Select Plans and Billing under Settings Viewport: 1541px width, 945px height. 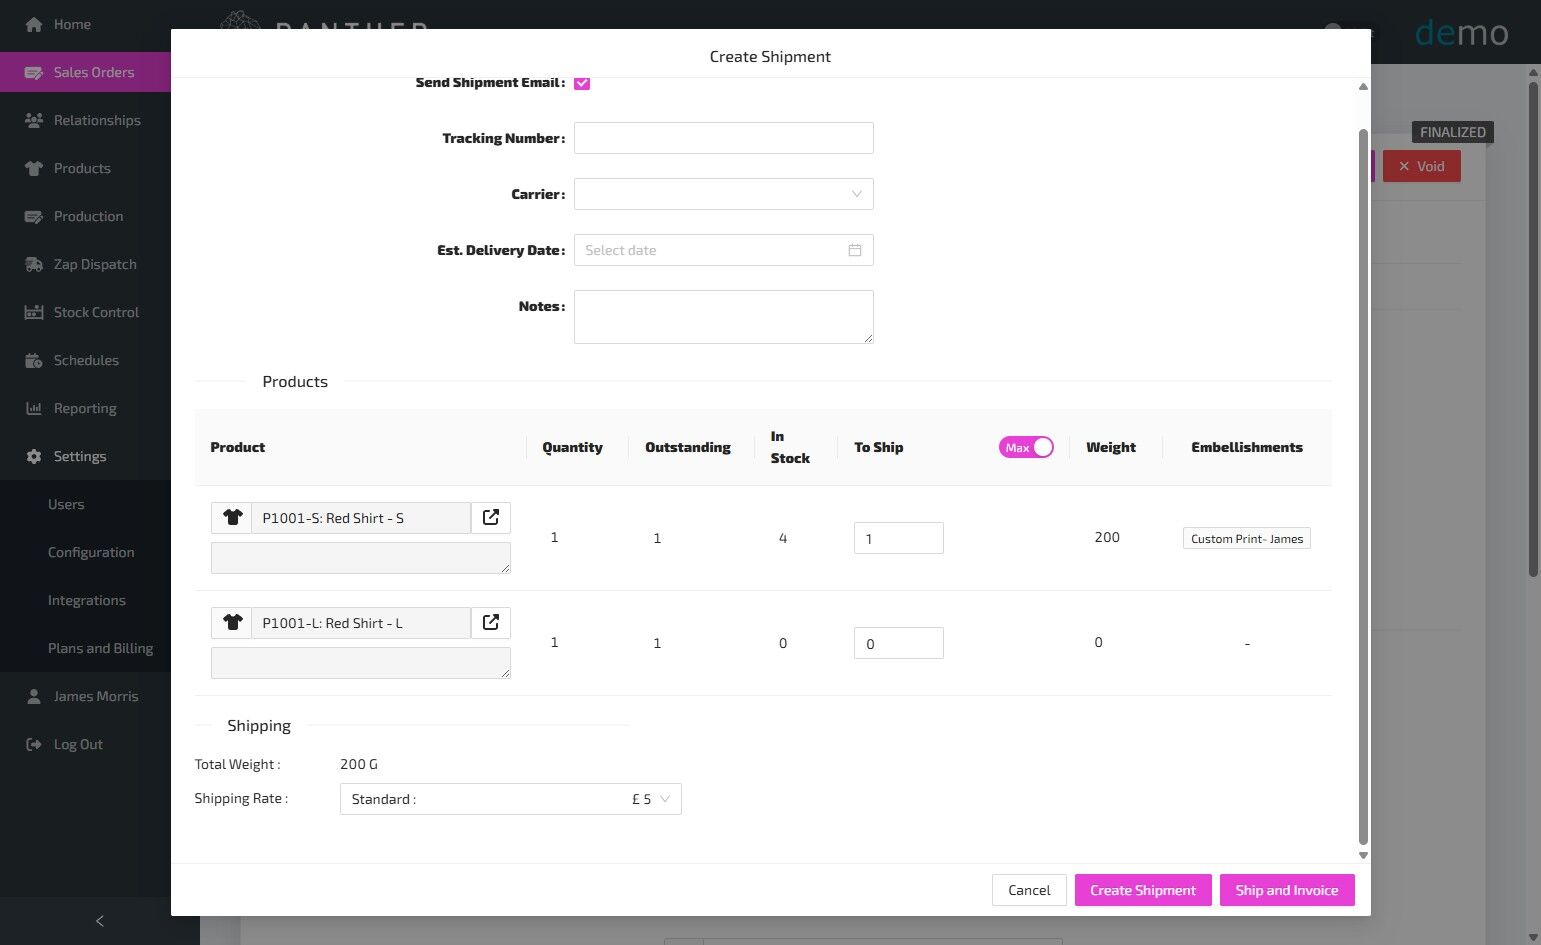(x=100, y=648)
